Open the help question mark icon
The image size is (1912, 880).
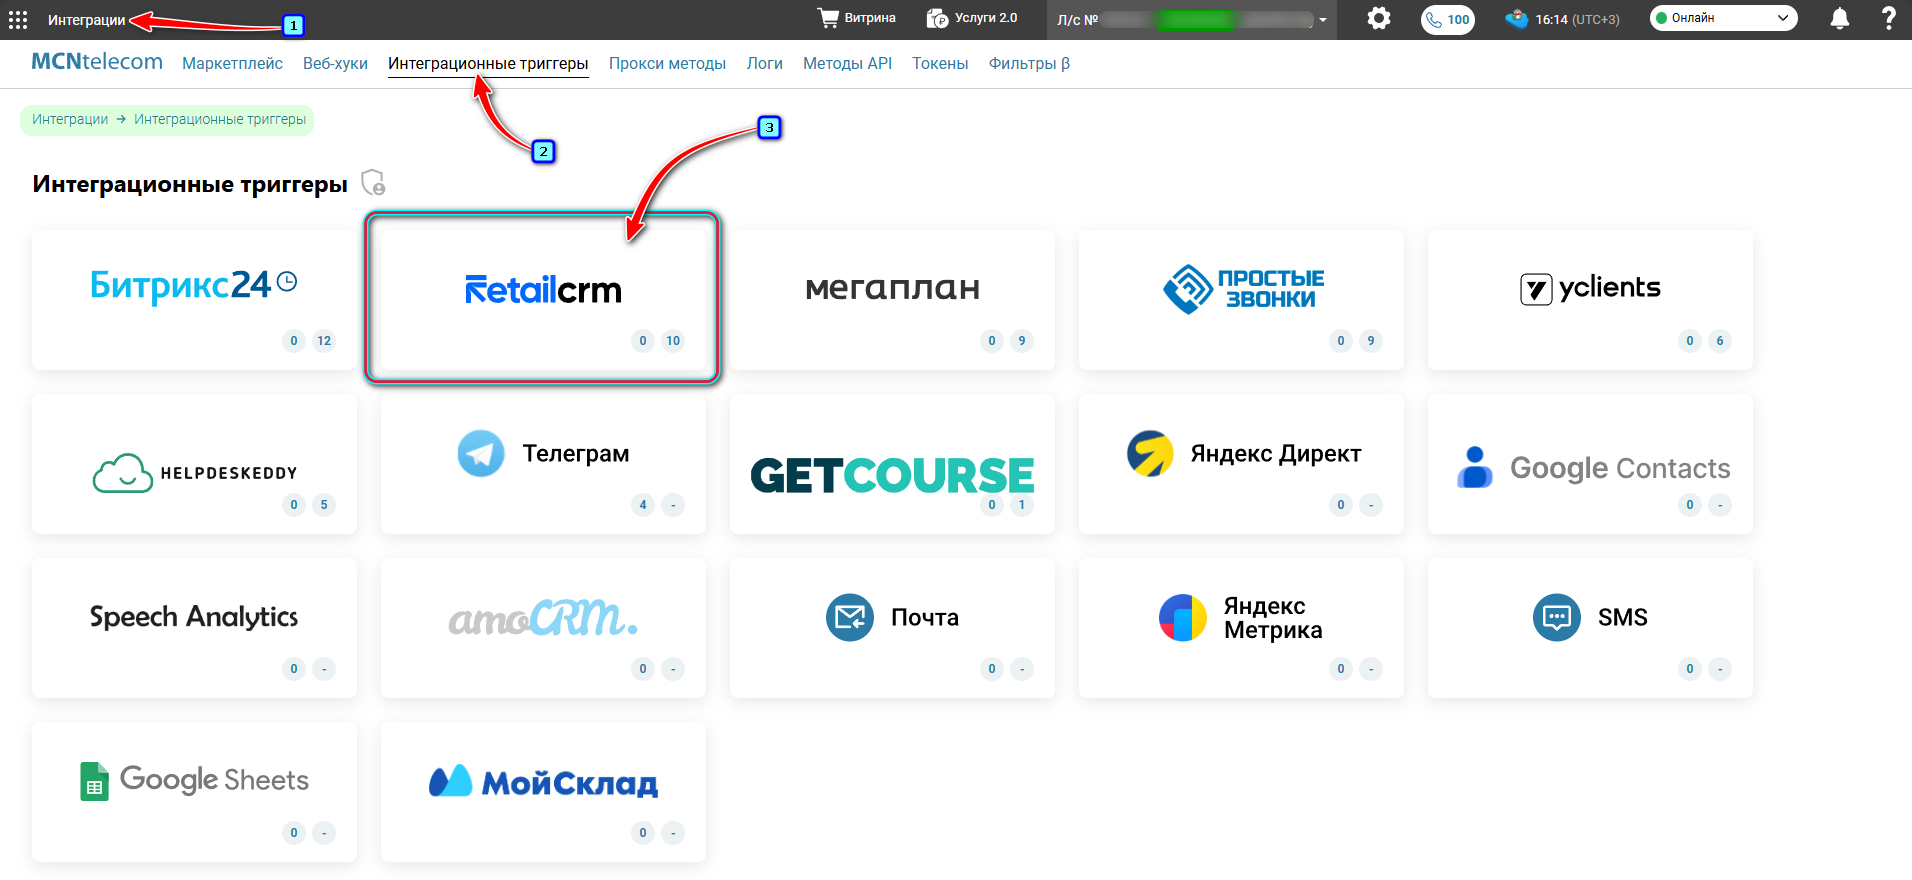tap(1889, 18)
